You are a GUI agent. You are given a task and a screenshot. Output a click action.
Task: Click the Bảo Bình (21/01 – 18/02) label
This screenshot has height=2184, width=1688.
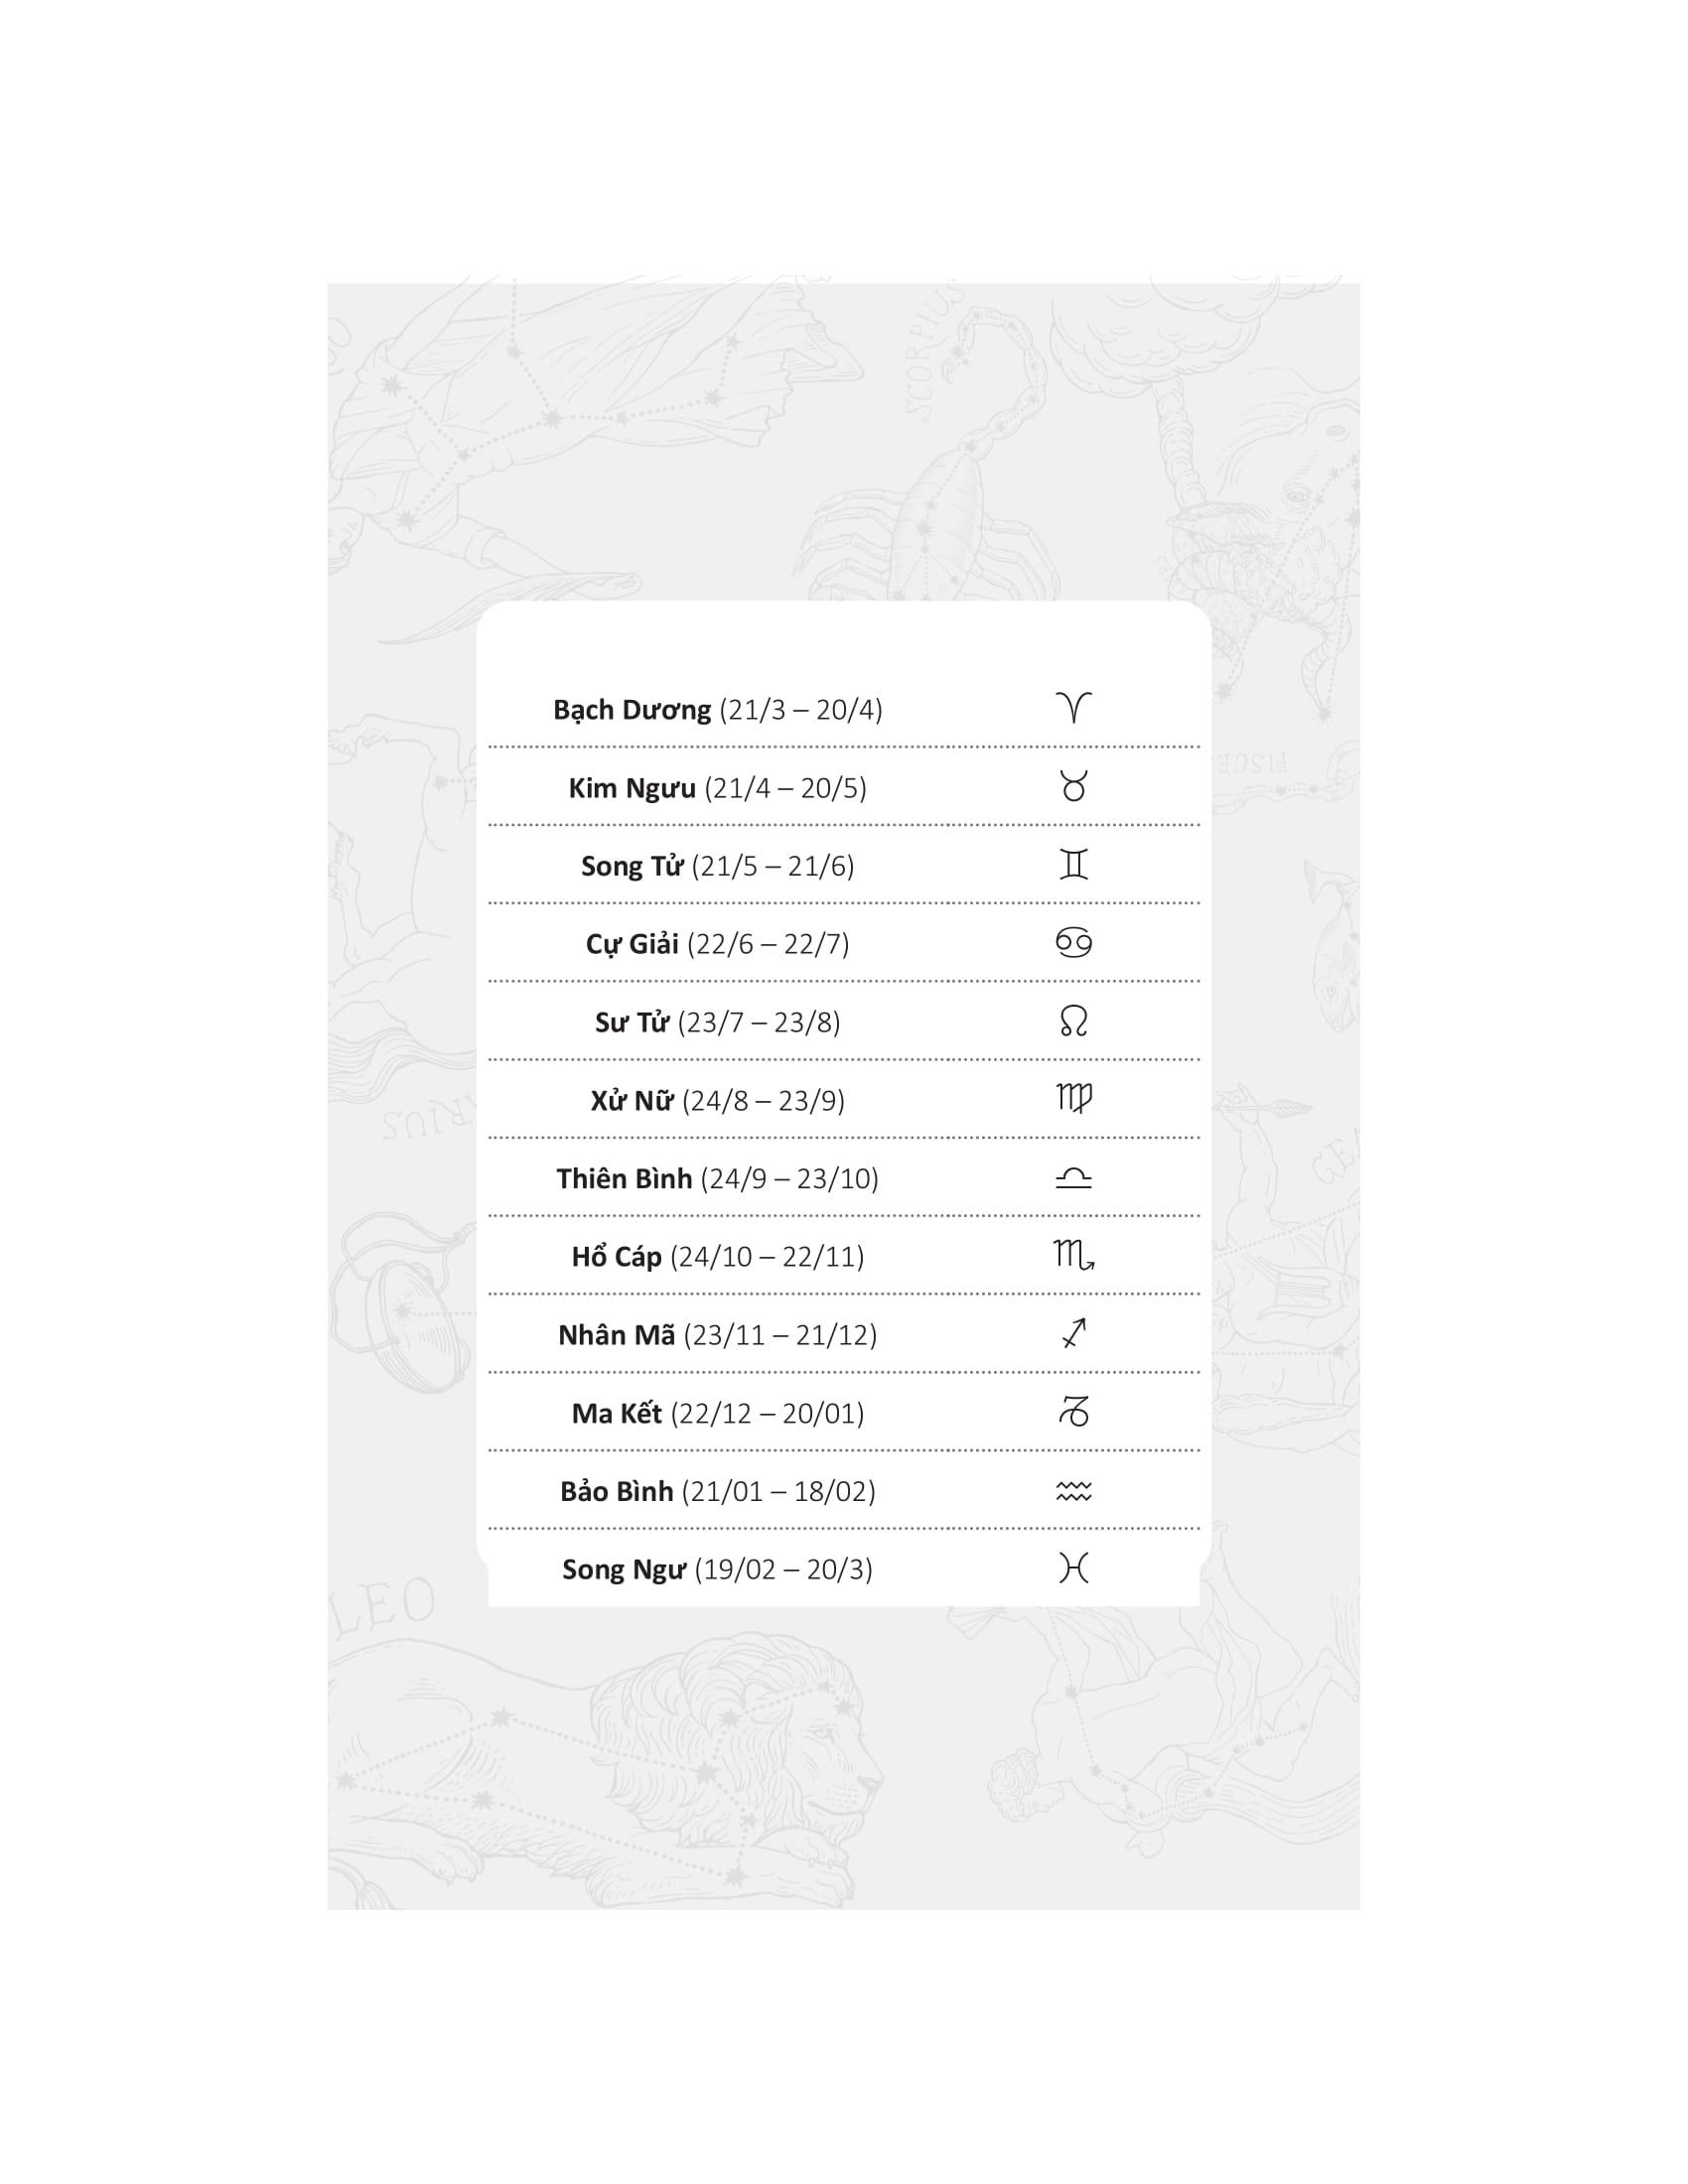(x=717, y=1492)
